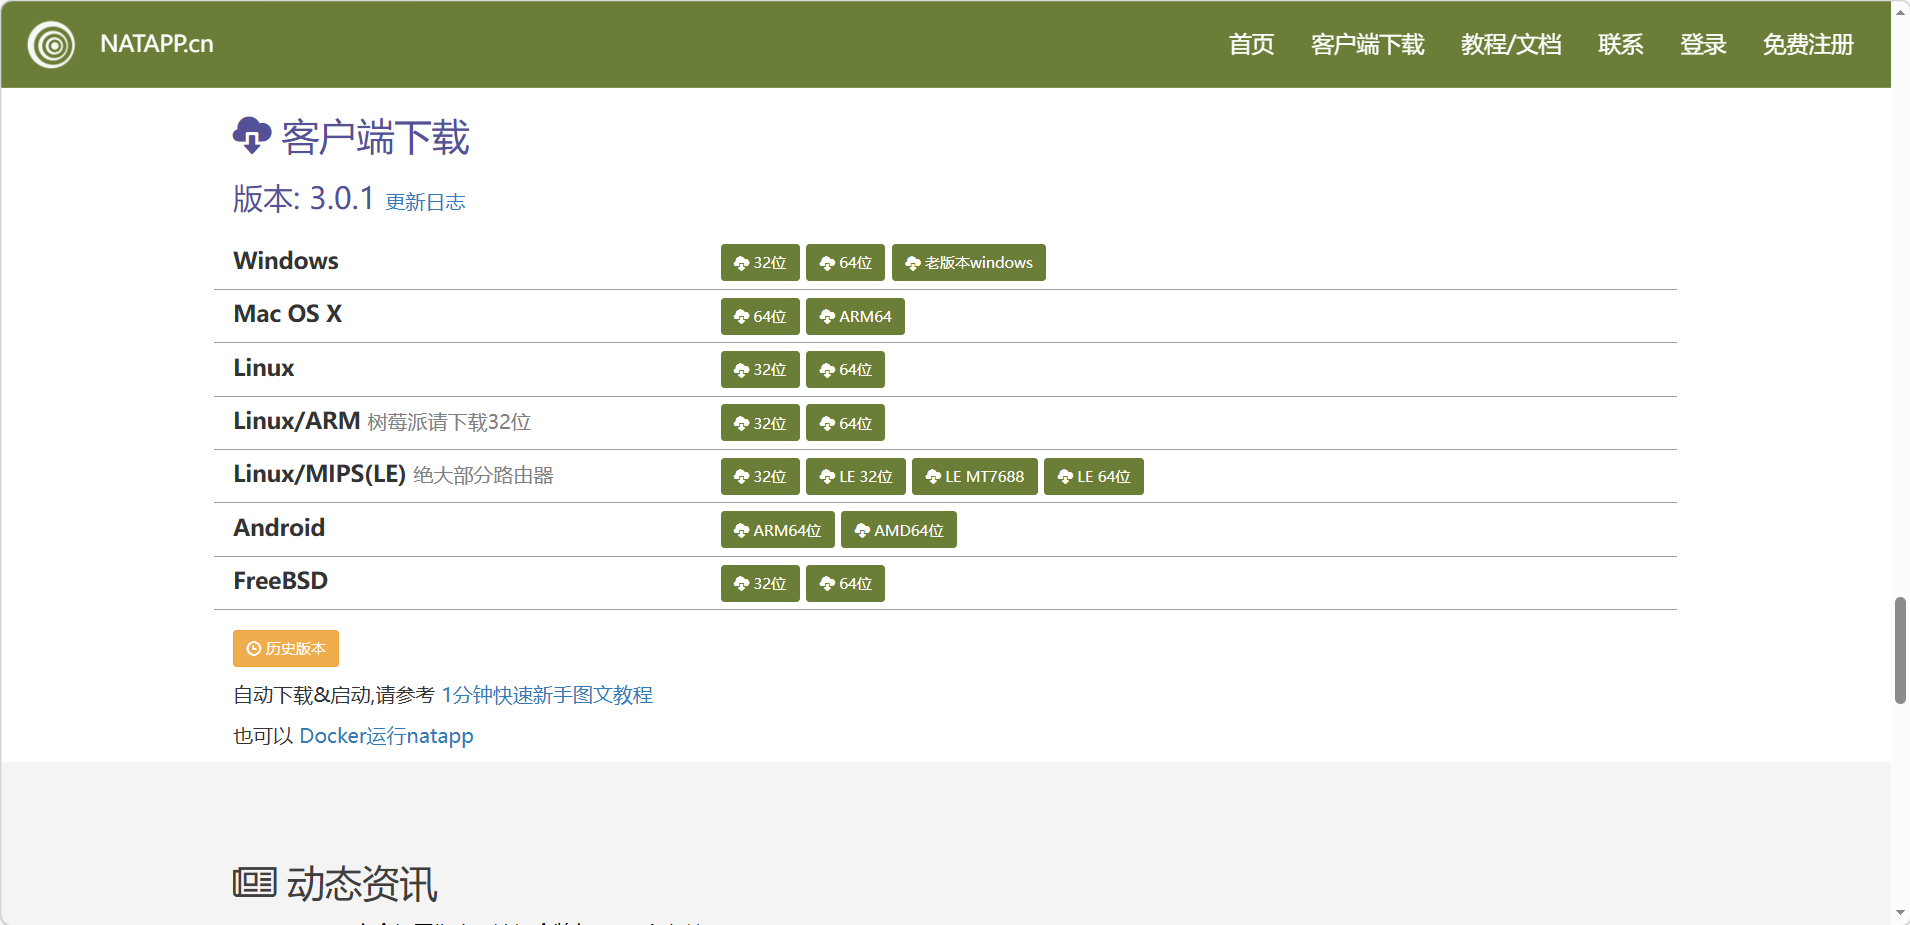
Task: Click 登录 in the top navigation
Action: [x=1703, y=44]
